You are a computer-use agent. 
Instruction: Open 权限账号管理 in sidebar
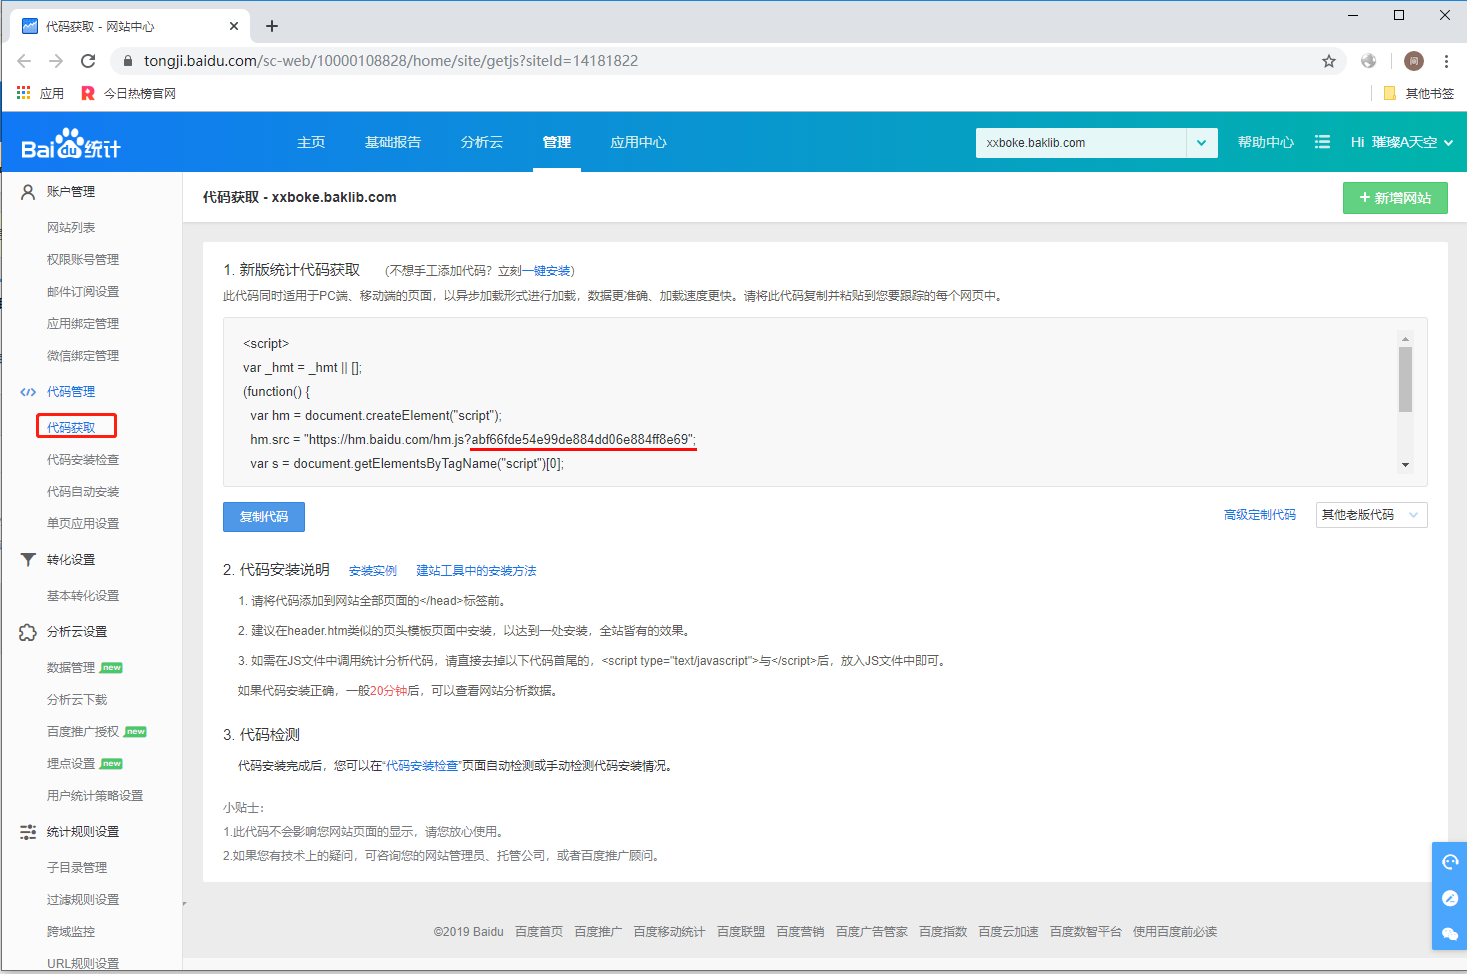pyautogui.click(x=83, y=260)
